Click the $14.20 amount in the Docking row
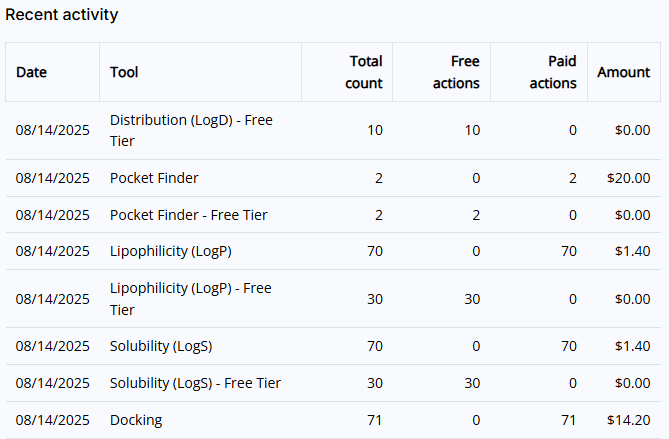Screen dimensions: 669x439 coord(629,420)
